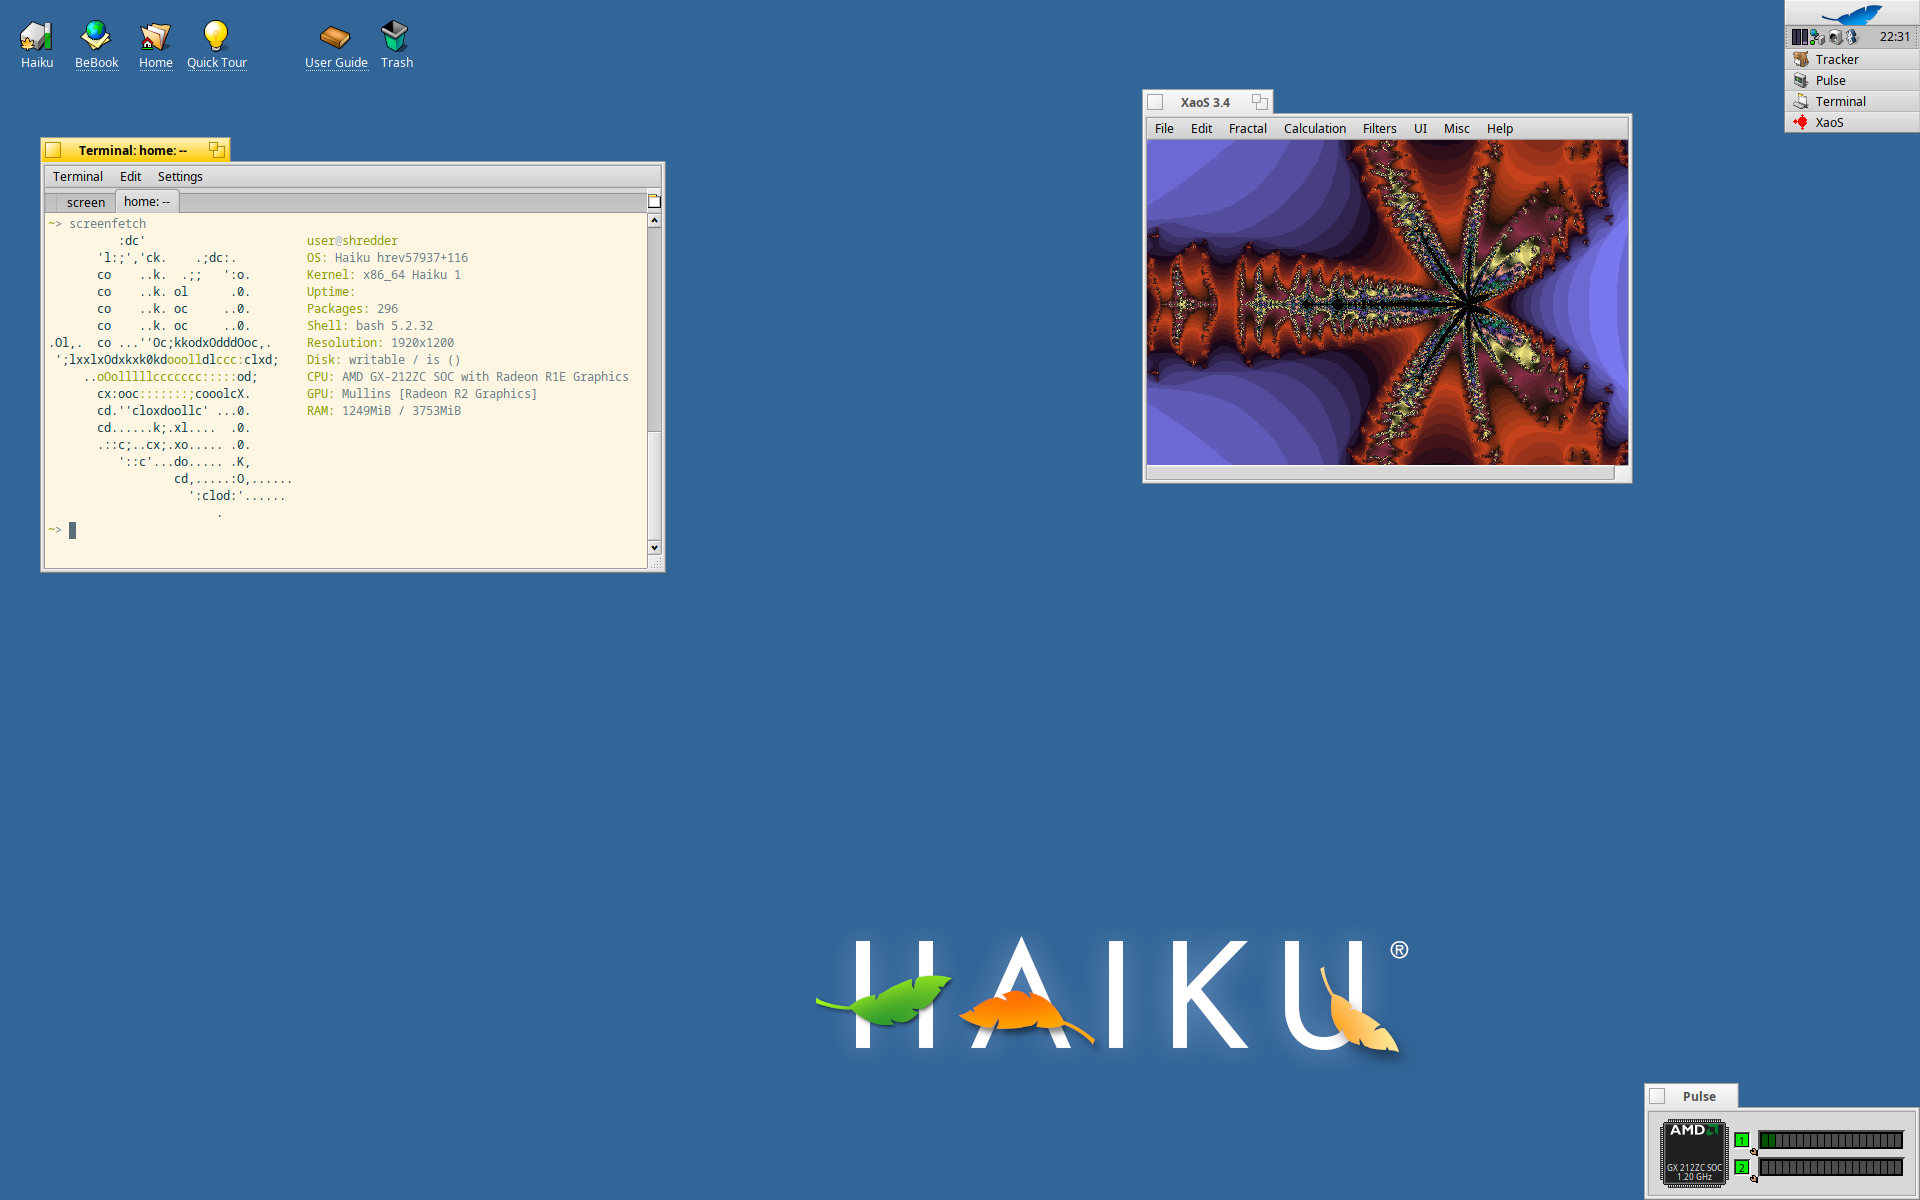Screen dimensions: 1920x1200
Task: Open the Quick Tour lightbulb icon
Action: click(x=216, y=37)
